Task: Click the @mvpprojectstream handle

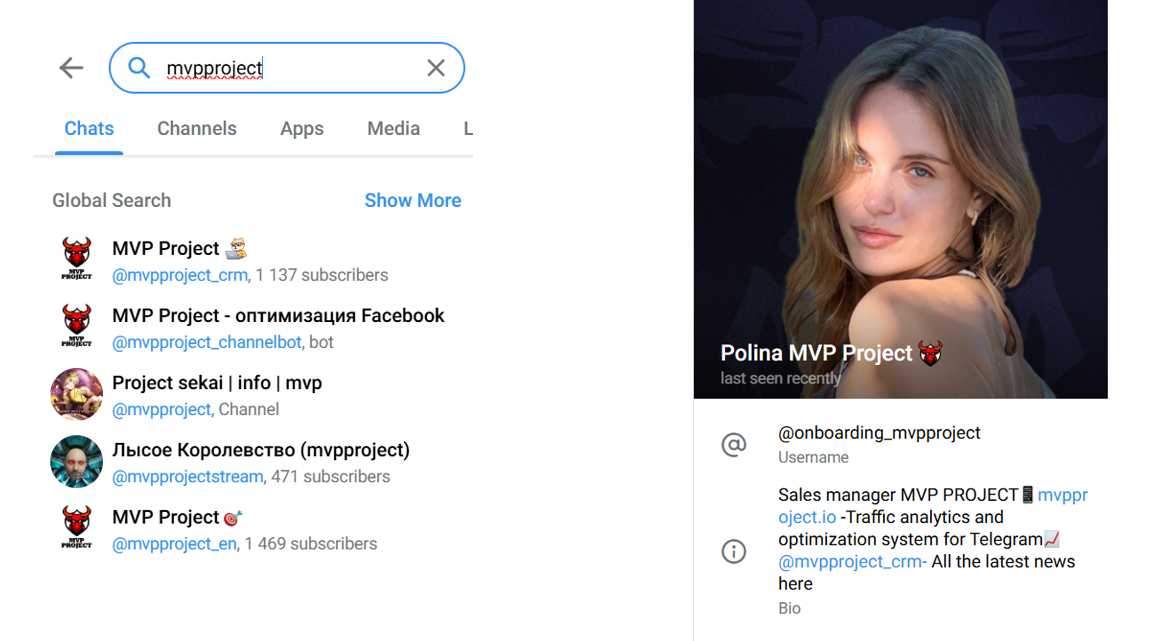Action: pos(187,477)
